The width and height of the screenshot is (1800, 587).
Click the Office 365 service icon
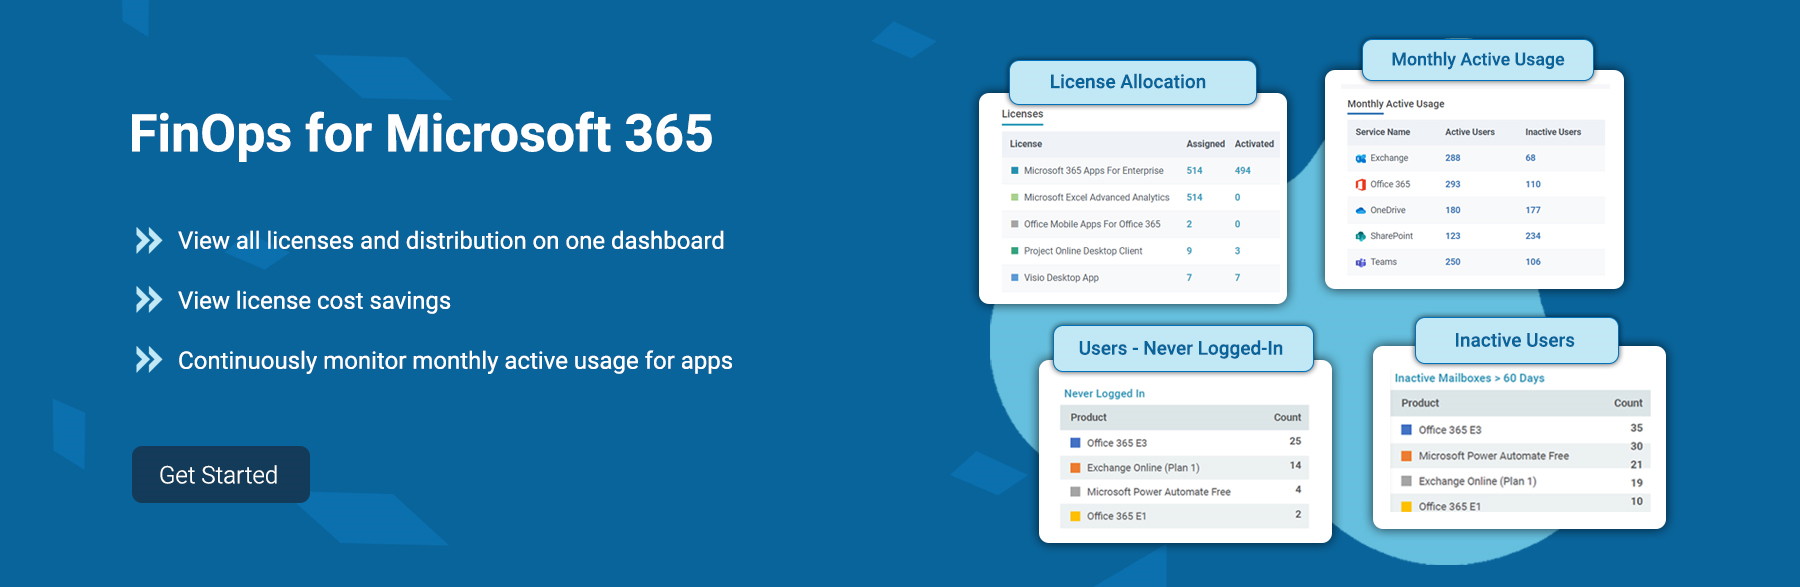1360,184
